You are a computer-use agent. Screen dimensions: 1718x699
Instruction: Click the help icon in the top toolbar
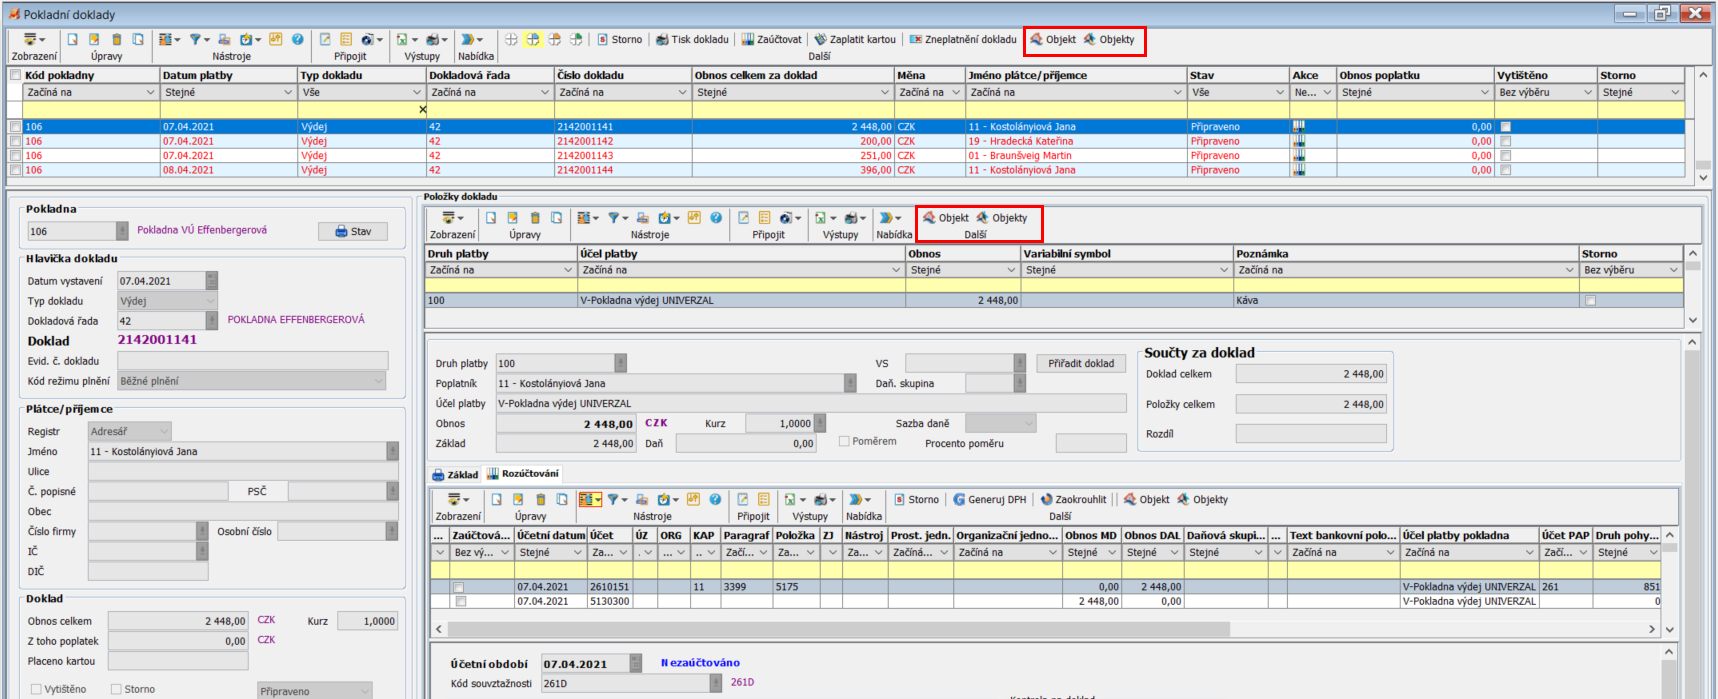point(297,40)
